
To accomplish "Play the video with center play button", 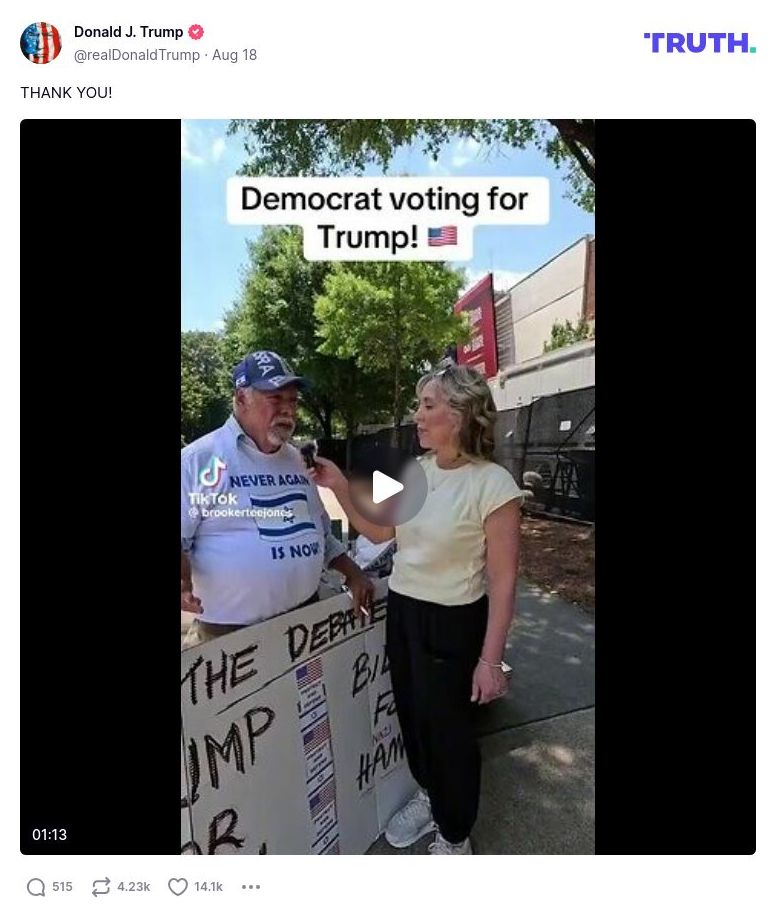I will 388,487.
